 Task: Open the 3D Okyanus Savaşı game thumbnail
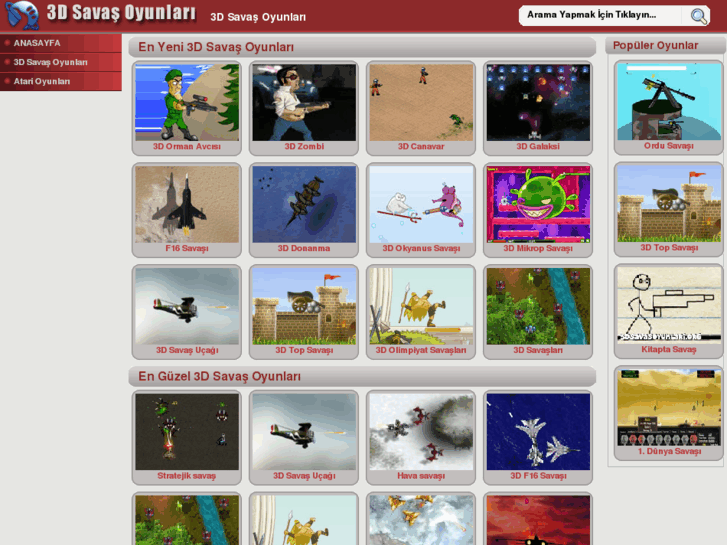pyautogui.click(x=421, y=205)
